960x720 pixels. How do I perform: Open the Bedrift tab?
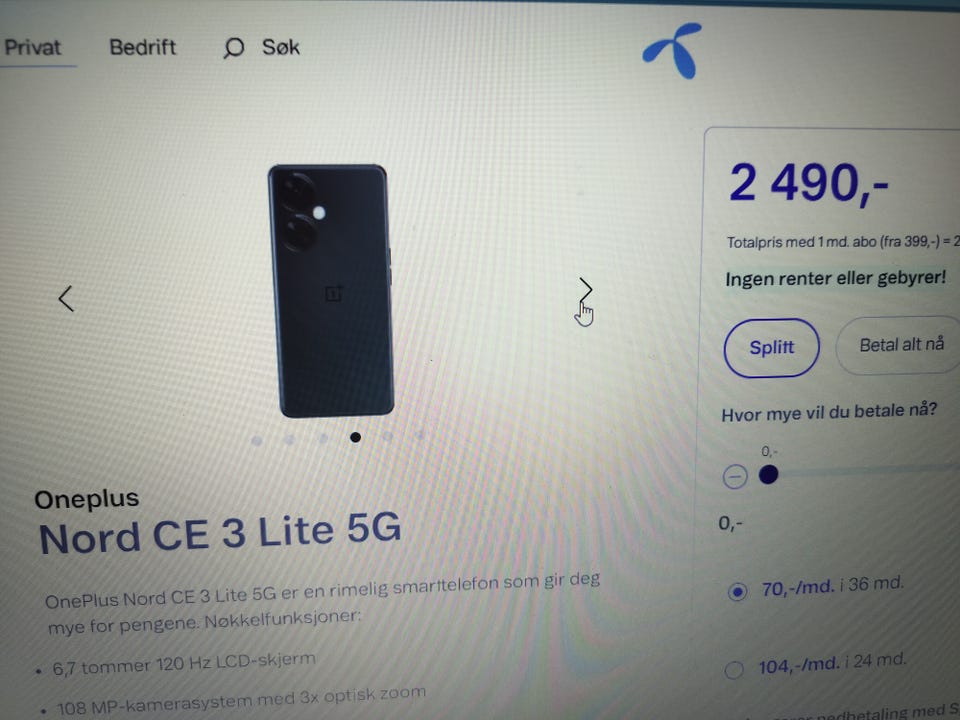pos(143,47)
